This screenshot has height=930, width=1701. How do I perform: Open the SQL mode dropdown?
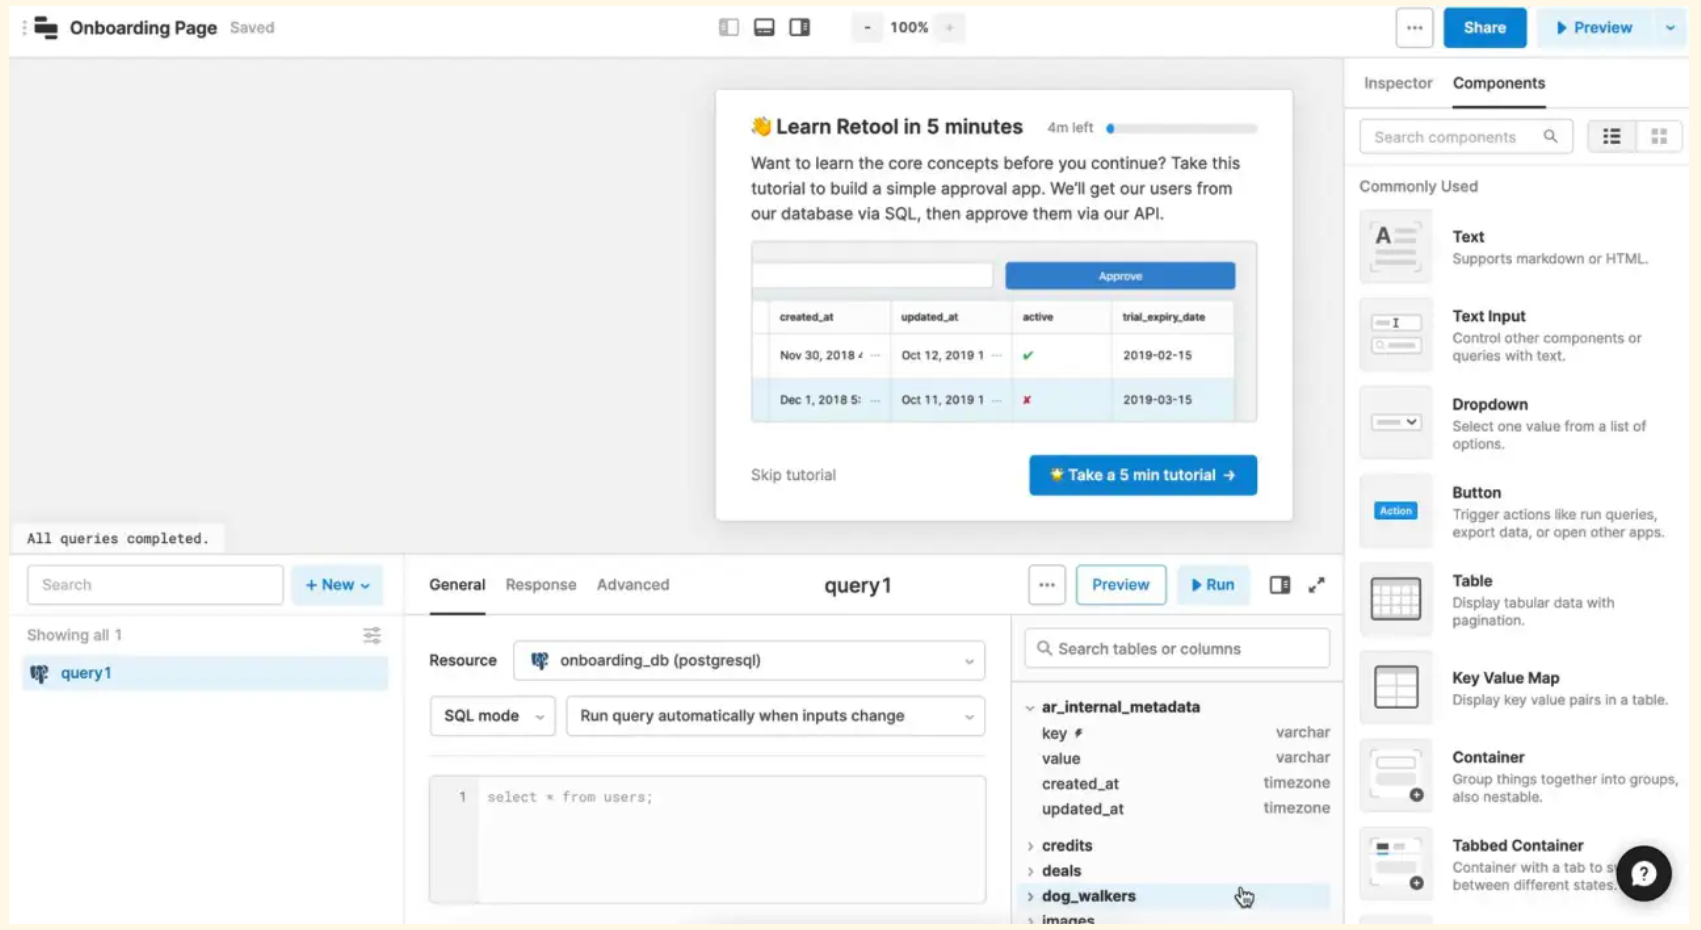pos(492,716)
